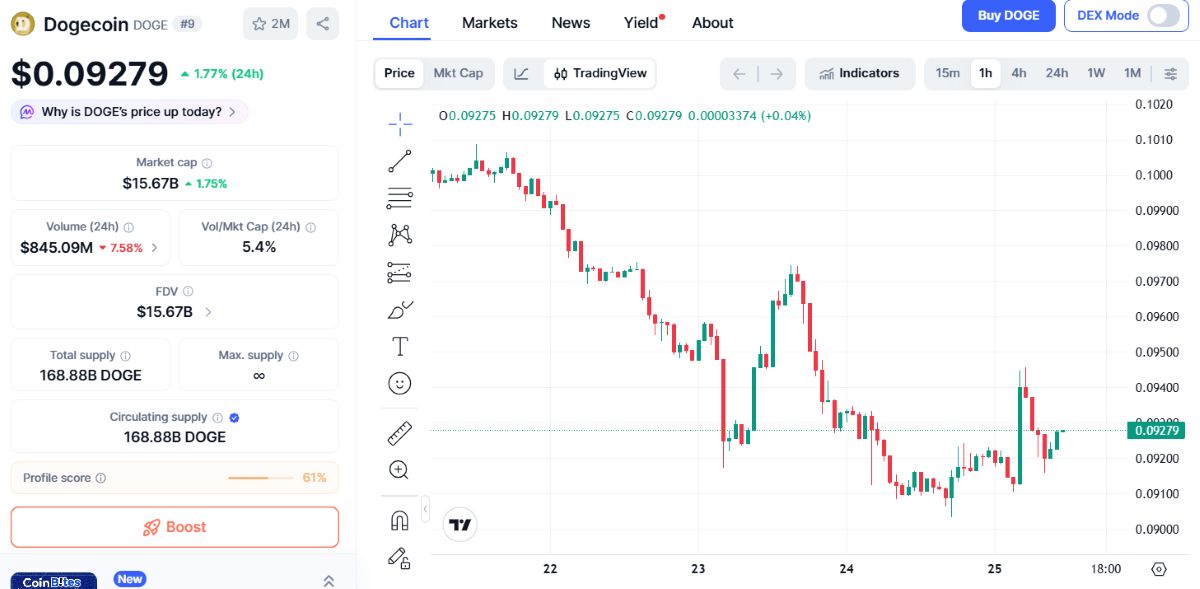Redo the chart action
Screen dimensions: 1200x589
tap(776, 73)
